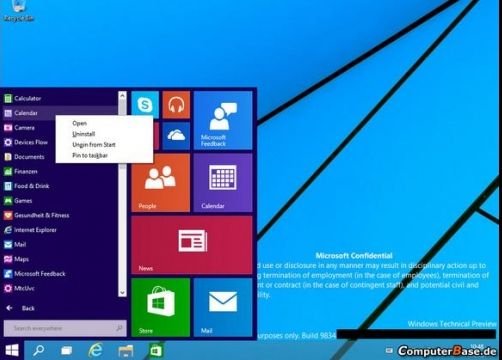Select the Calendar entry in app list
Screen dimensions: 502x360
tap(59, 113)
